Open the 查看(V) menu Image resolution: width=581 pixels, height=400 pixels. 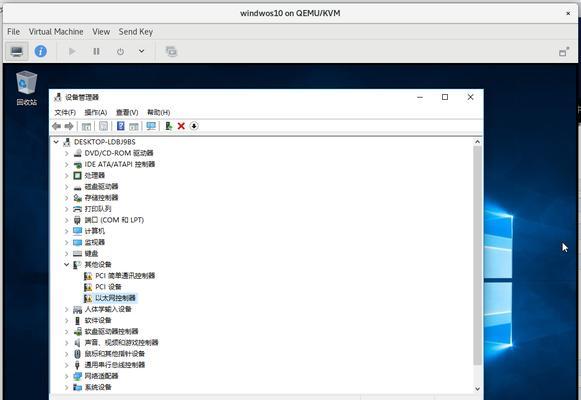point(127,112)
